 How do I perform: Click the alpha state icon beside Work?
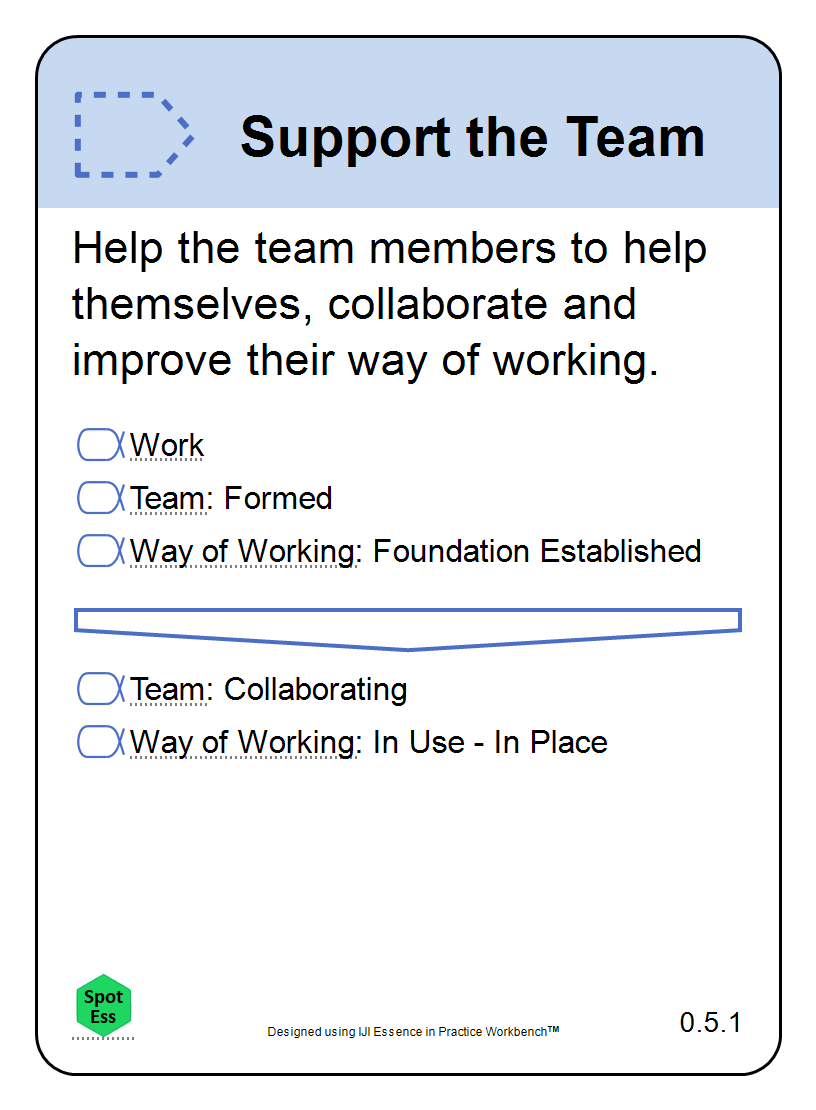coord(101,445)
